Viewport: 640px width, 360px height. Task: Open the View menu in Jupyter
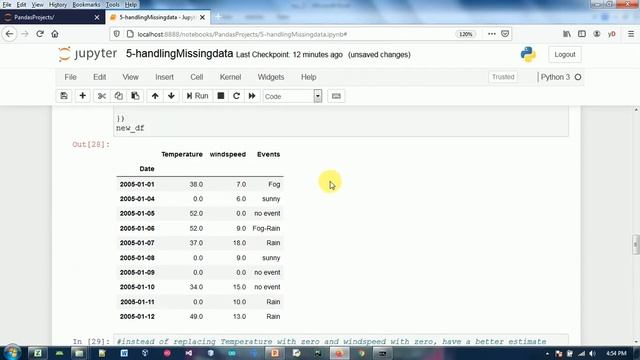131,77
